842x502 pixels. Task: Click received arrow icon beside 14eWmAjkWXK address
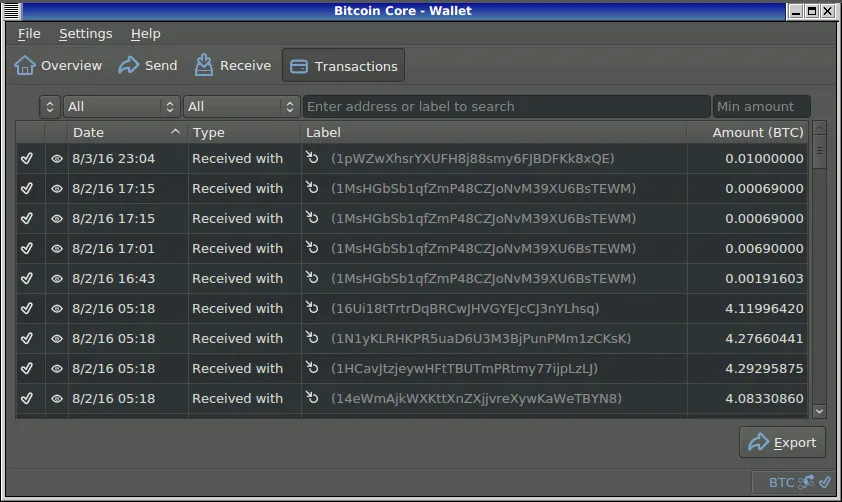pyautogui.click(x=312, y=397)
